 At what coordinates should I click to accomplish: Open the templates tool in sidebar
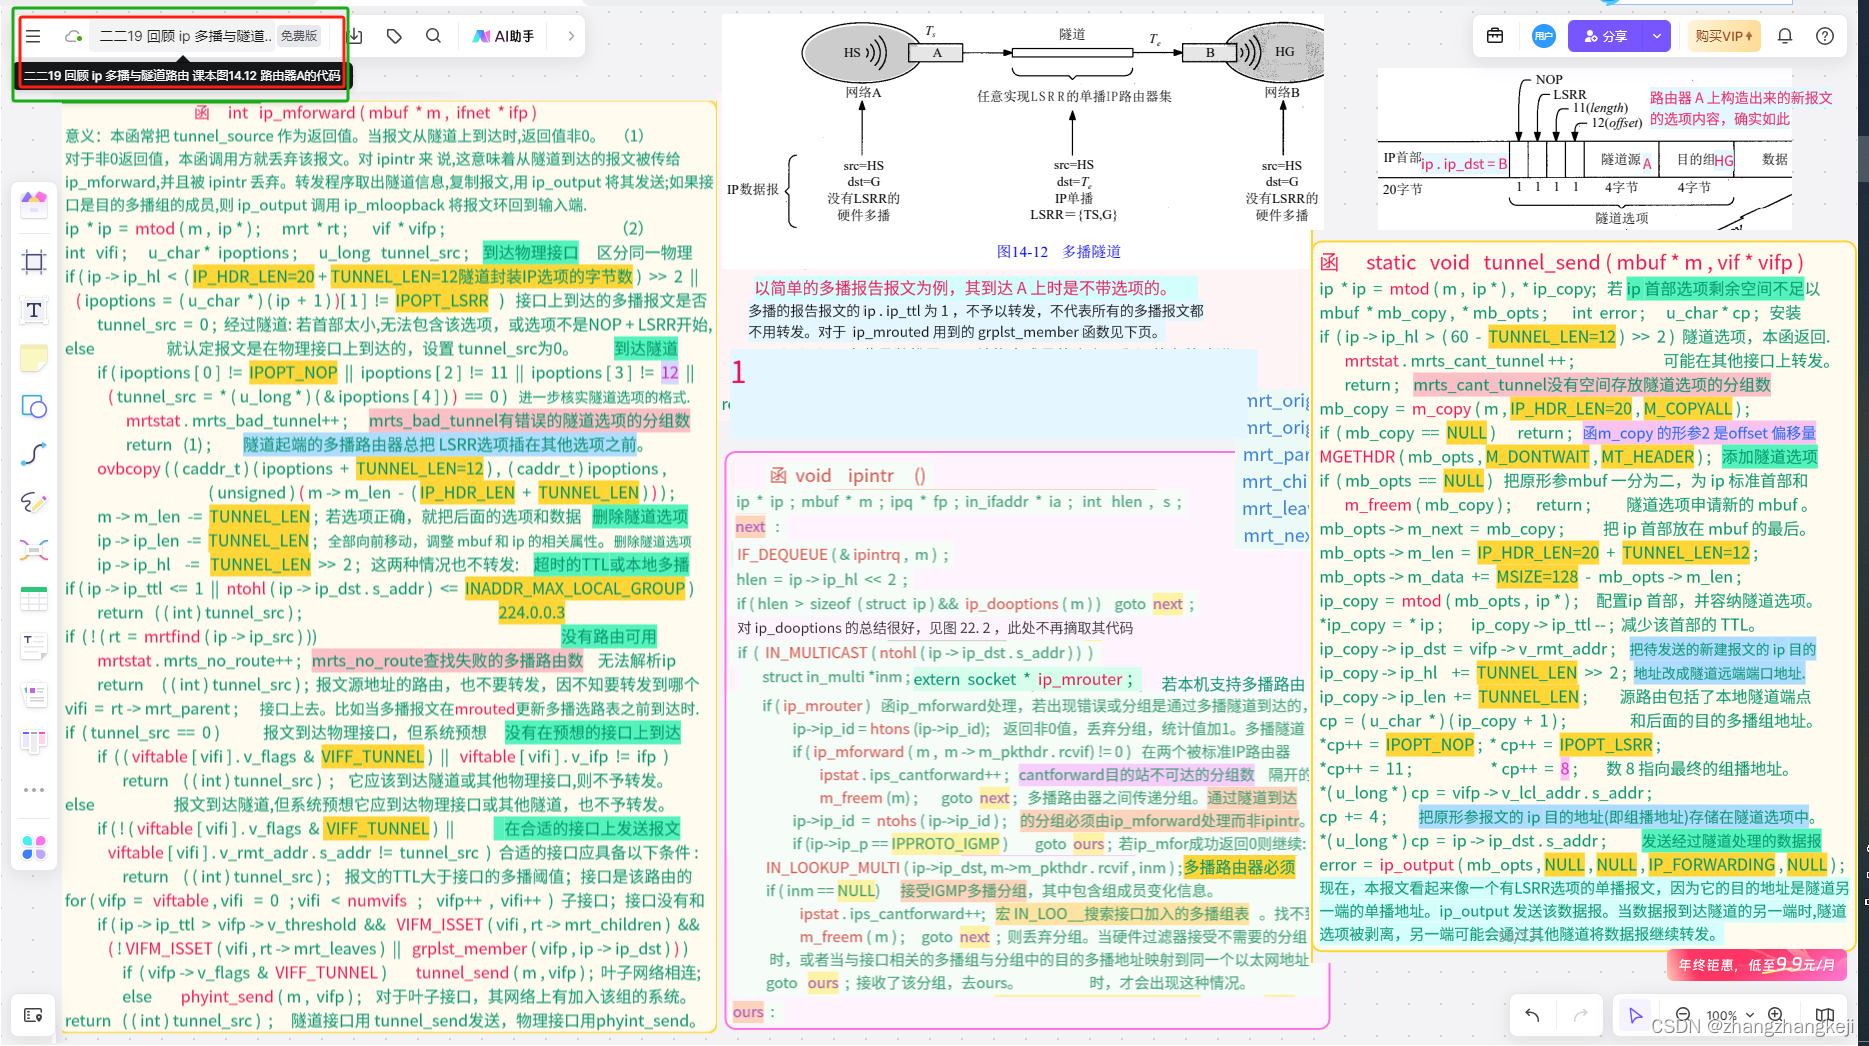point(34,205)
